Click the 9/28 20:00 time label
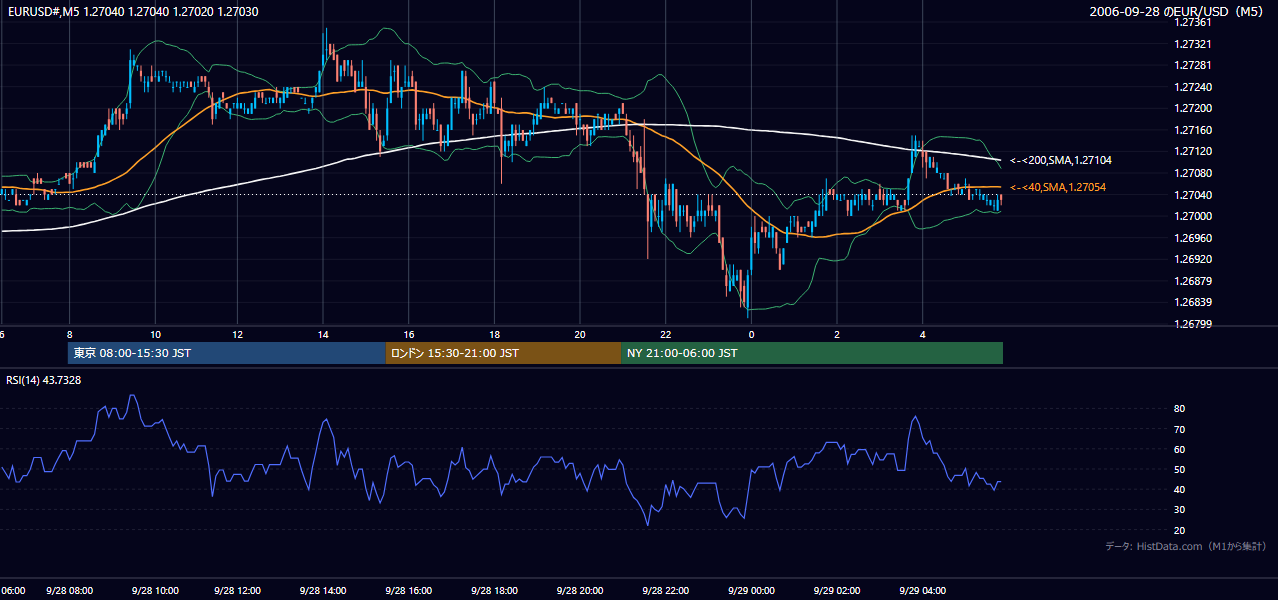1278x600 pixels. point(580,590)
